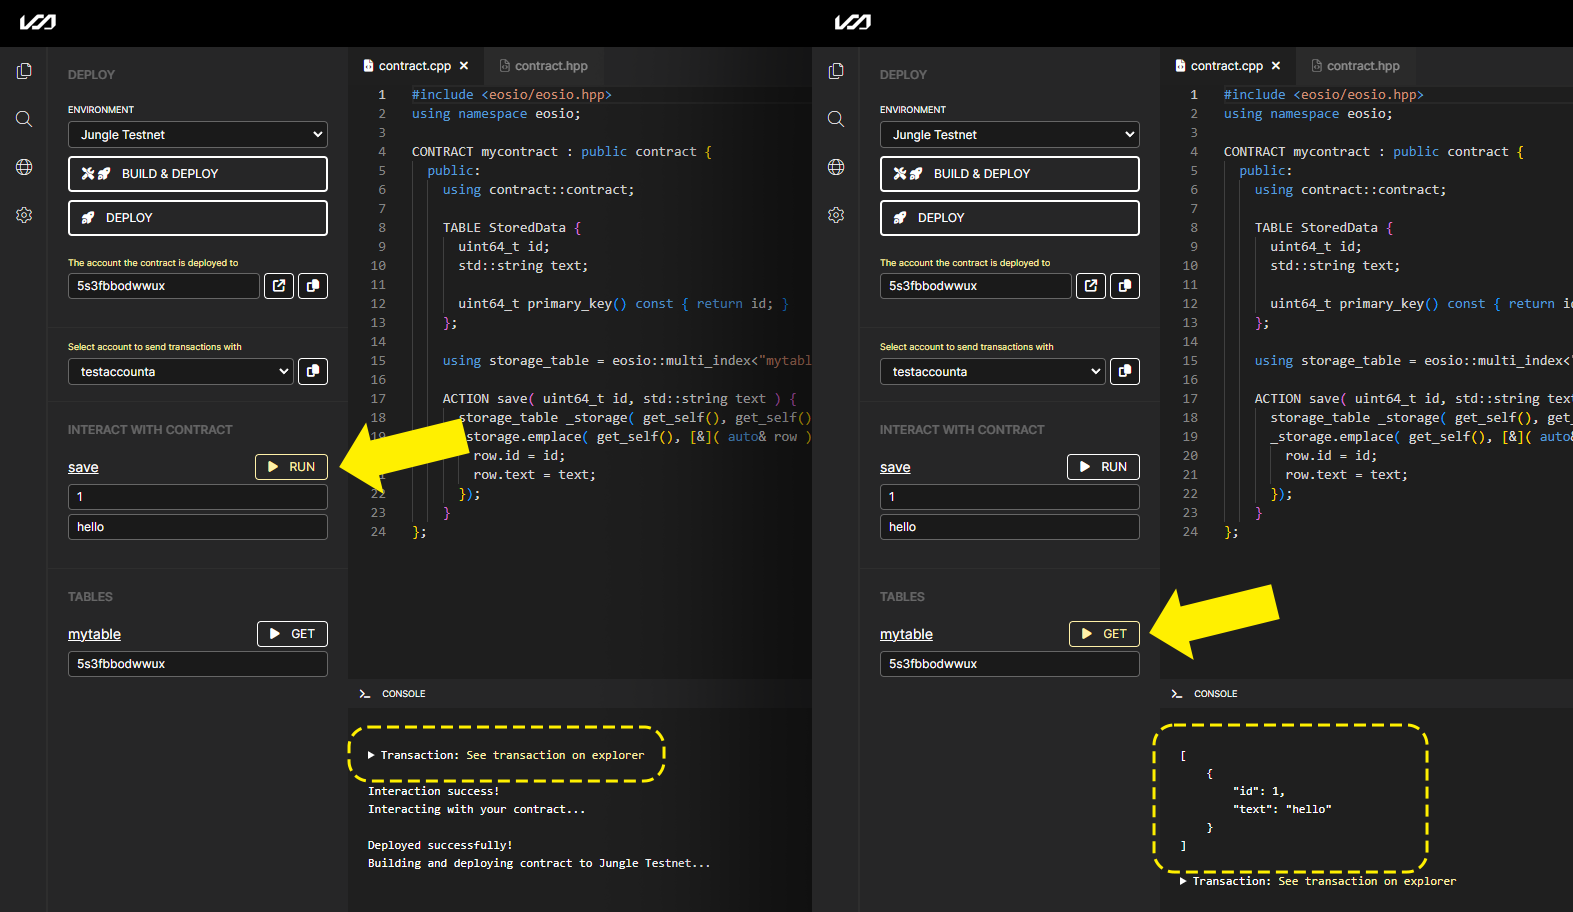Switch to contract.hpp tab in left editor
1573x912 pixels.
543,66
